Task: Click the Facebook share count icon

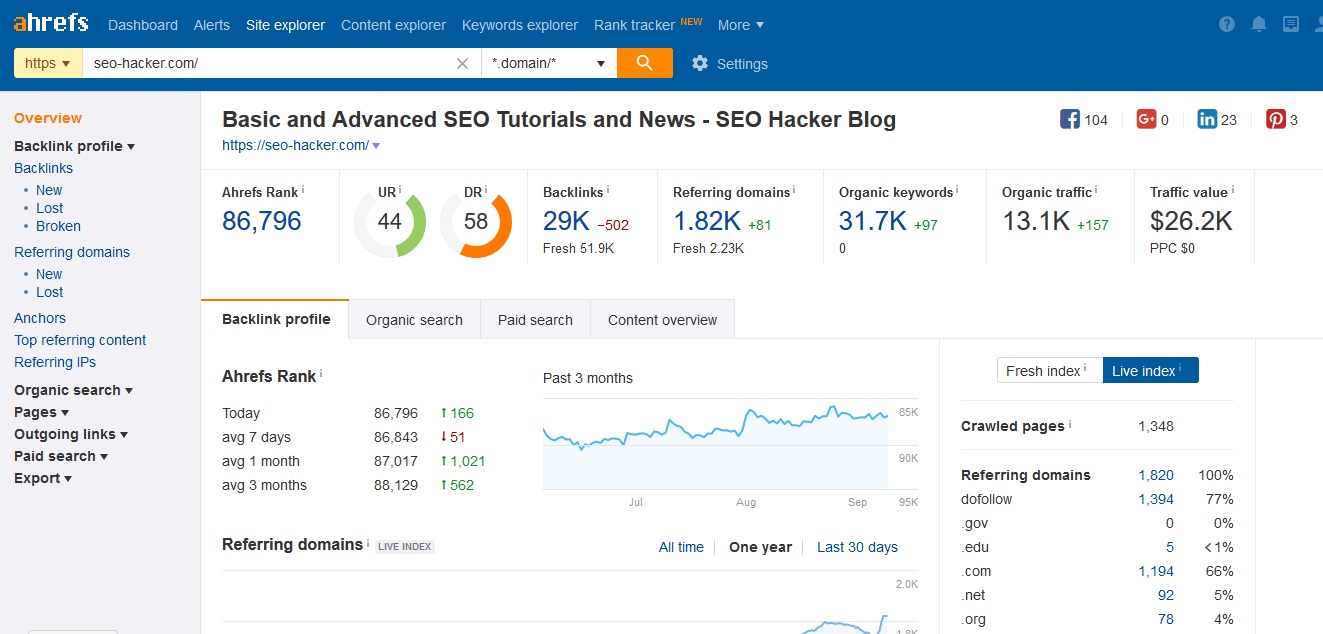Action: point(1070,119)
